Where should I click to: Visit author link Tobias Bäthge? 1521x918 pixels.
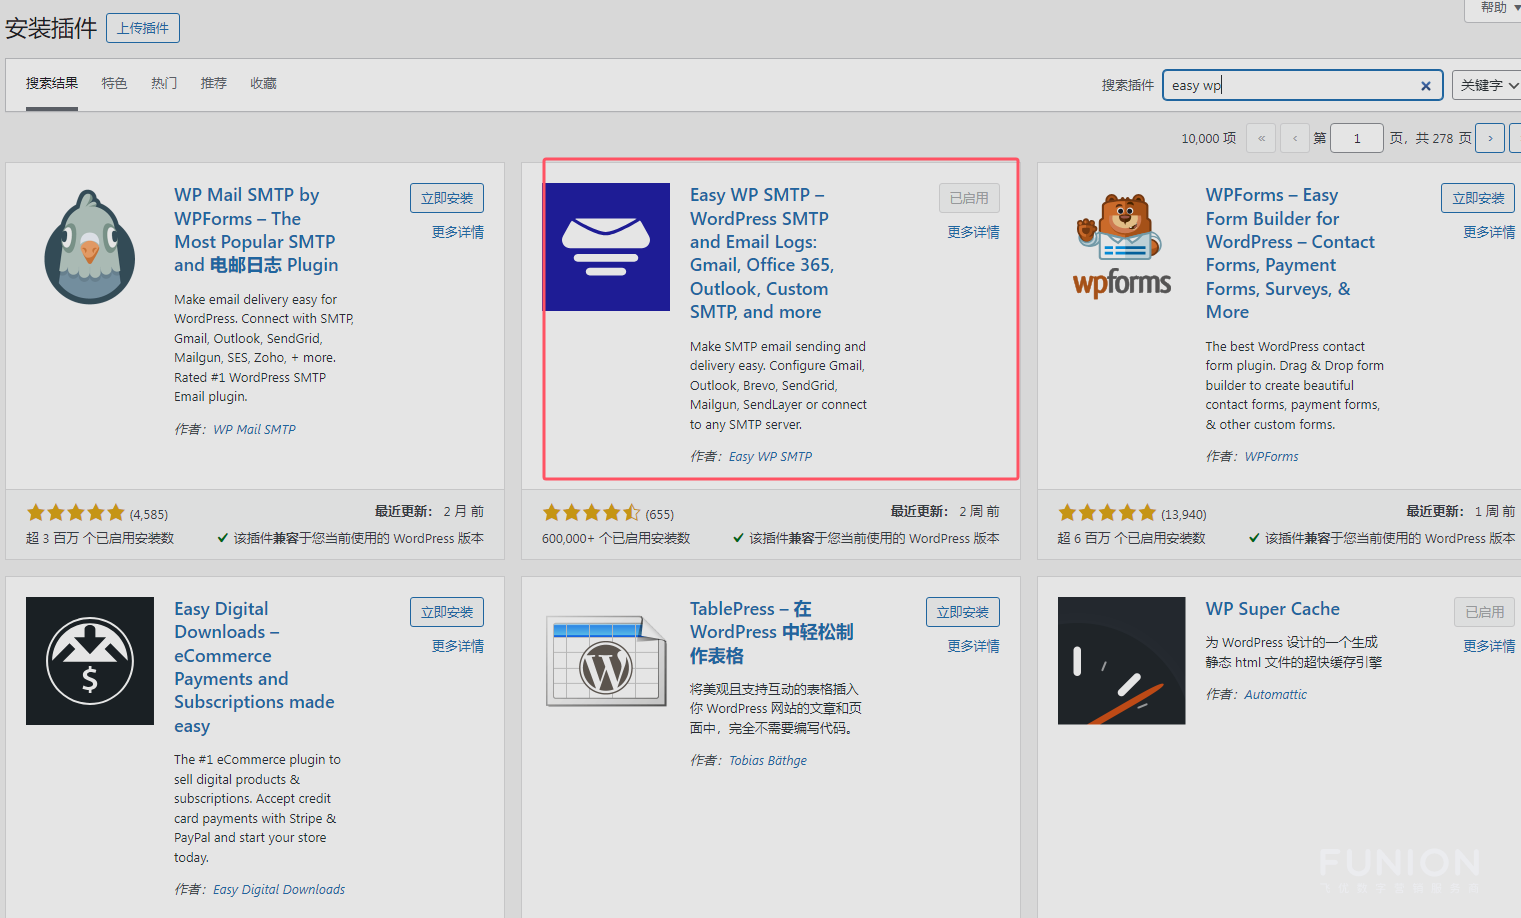(x=768, y=761)
